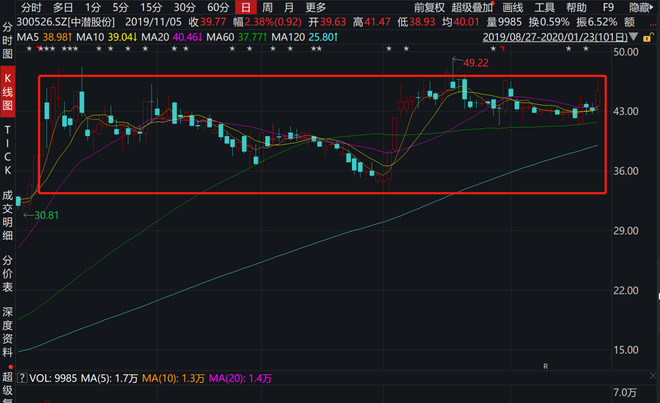The height and width of the screenshot is (403, 660).
Task: Click the 22.00 price axis label
Action: pos(625,290)
